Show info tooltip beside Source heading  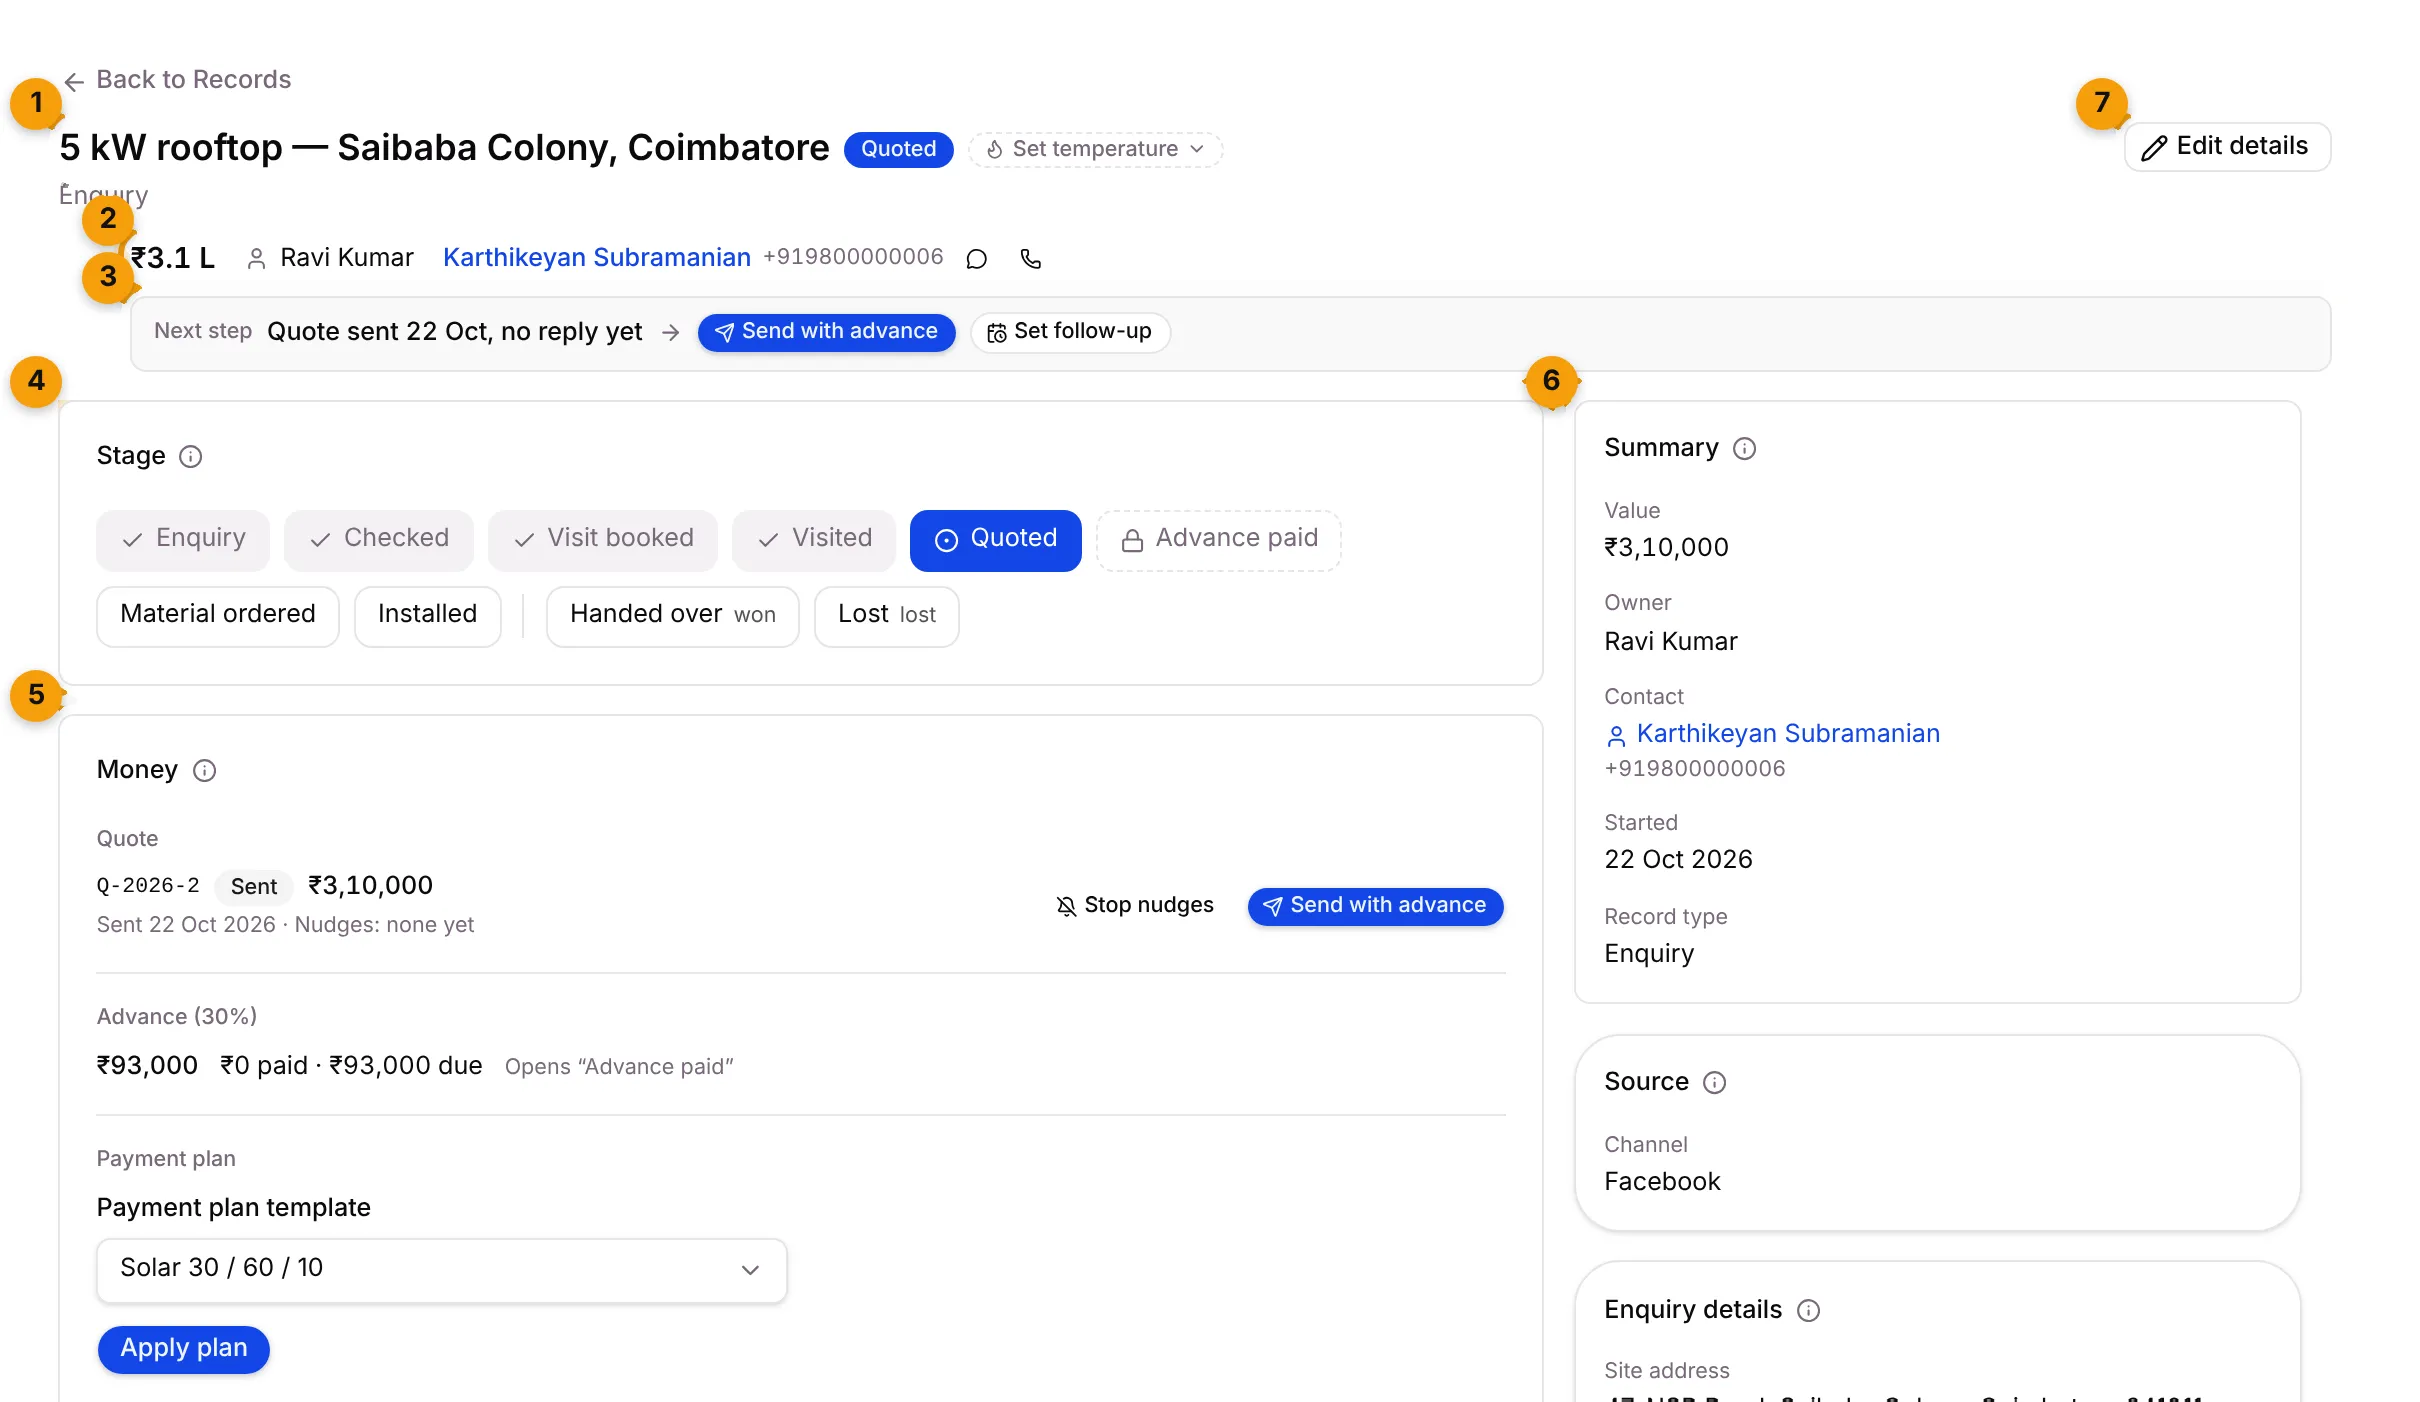(x=1714, y=1083)
